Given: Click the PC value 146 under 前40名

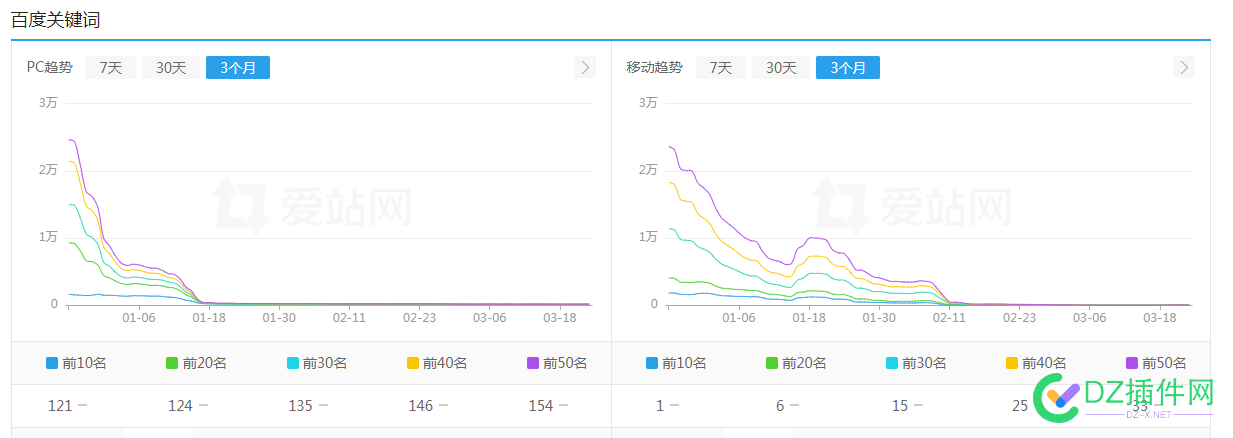Looking at the screenshot, I should tap(421, 405).
